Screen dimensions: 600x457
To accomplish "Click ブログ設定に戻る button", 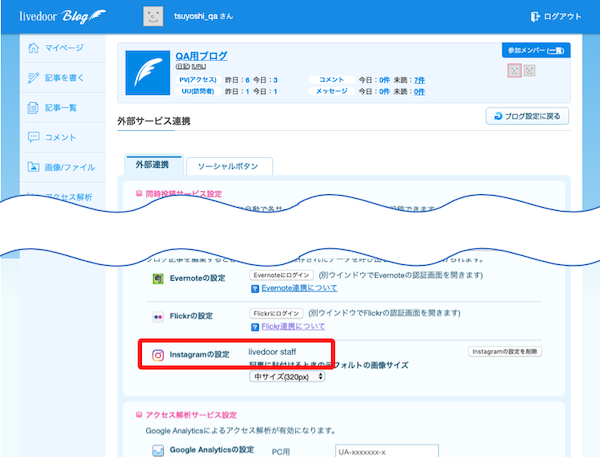I will pyautogui.click(x=527, y=116).
